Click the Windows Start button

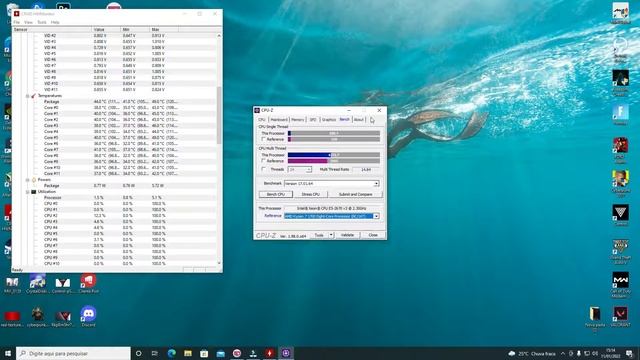pos(8,353)
